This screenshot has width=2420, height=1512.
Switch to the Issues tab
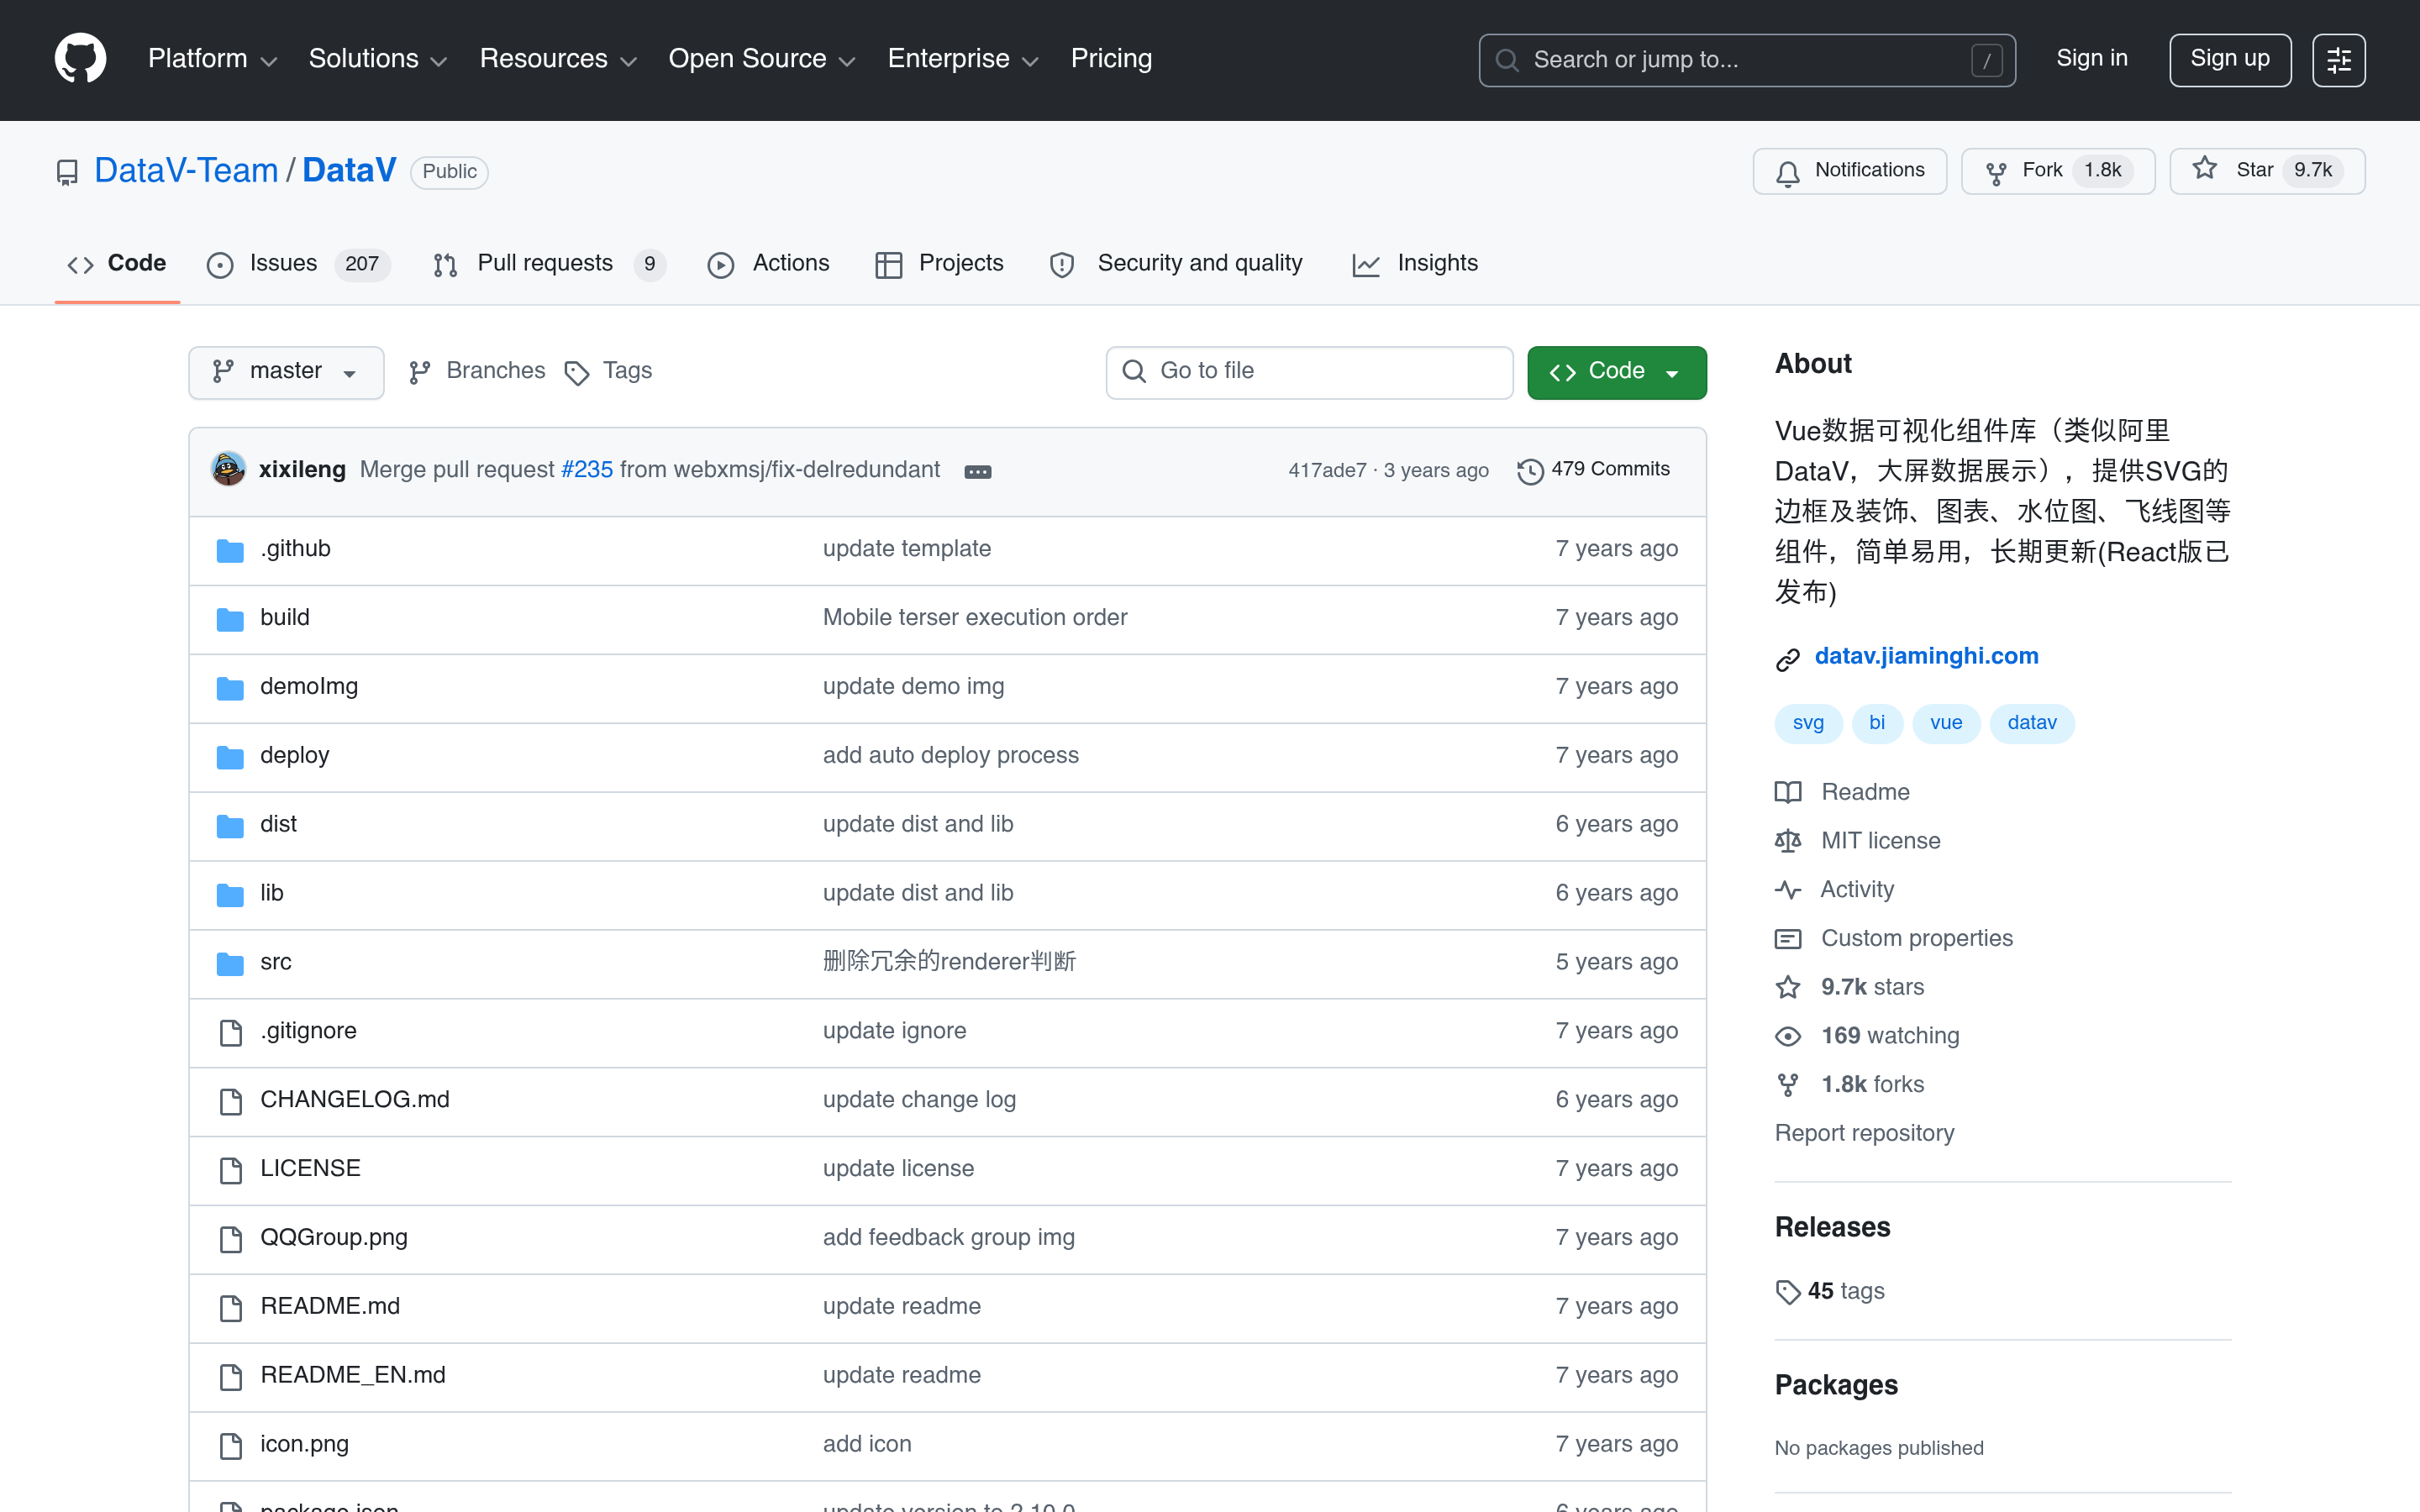tap(298, 264)
